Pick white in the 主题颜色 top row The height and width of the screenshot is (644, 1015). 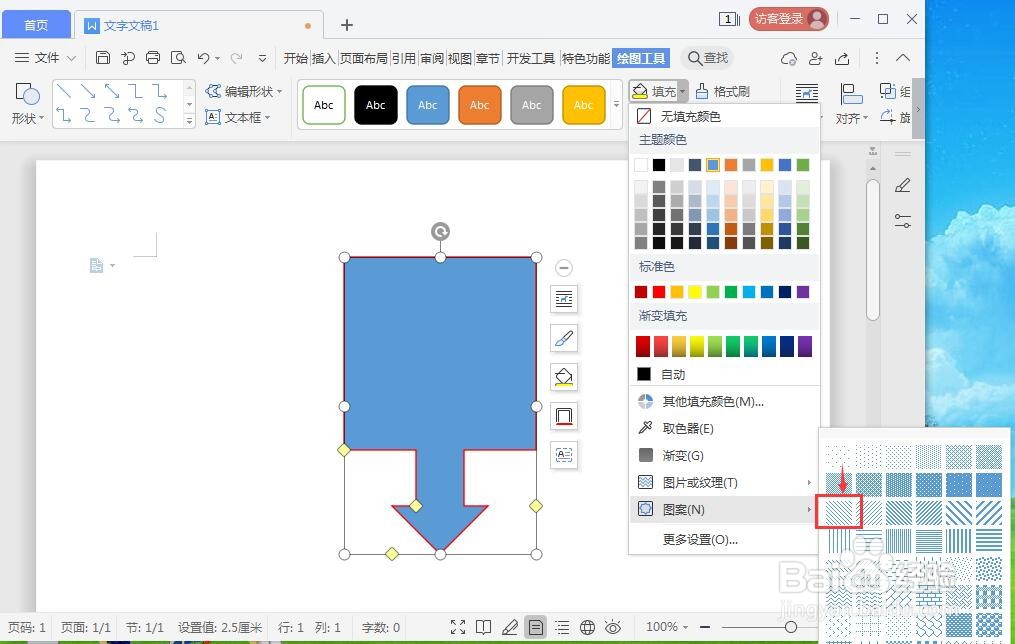pos(641,165)
